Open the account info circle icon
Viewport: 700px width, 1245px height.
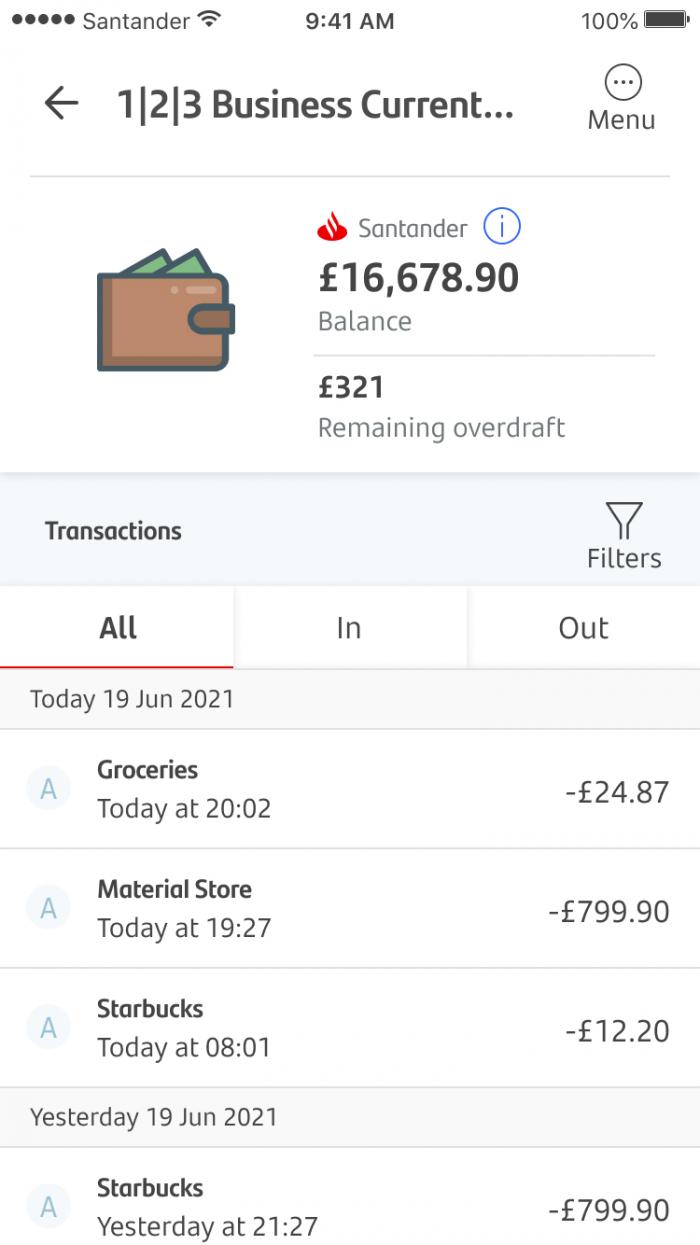click(x=503, y=227)
